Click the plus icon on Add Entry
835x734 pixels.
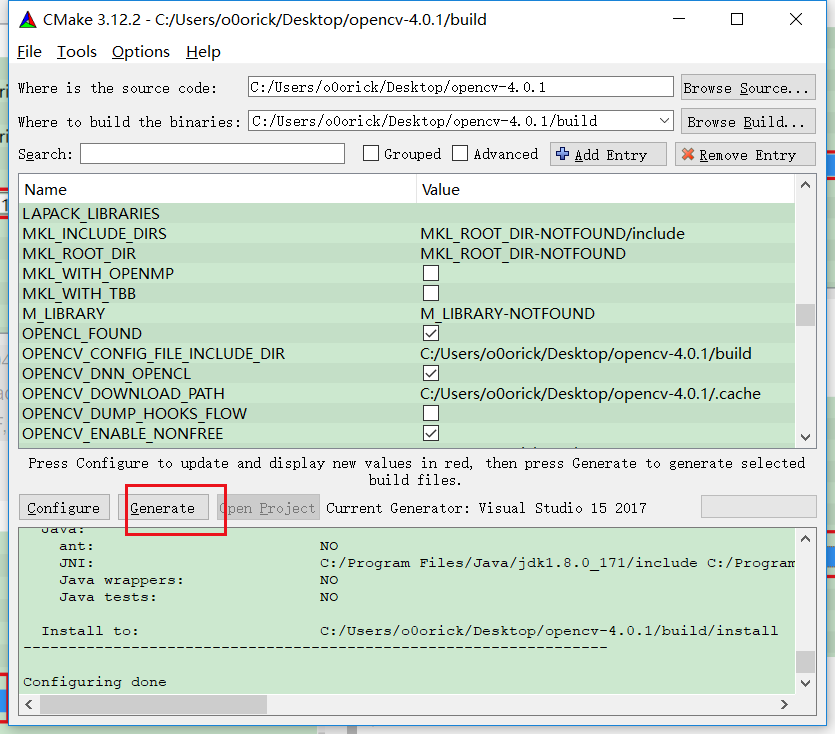(562, 154)
